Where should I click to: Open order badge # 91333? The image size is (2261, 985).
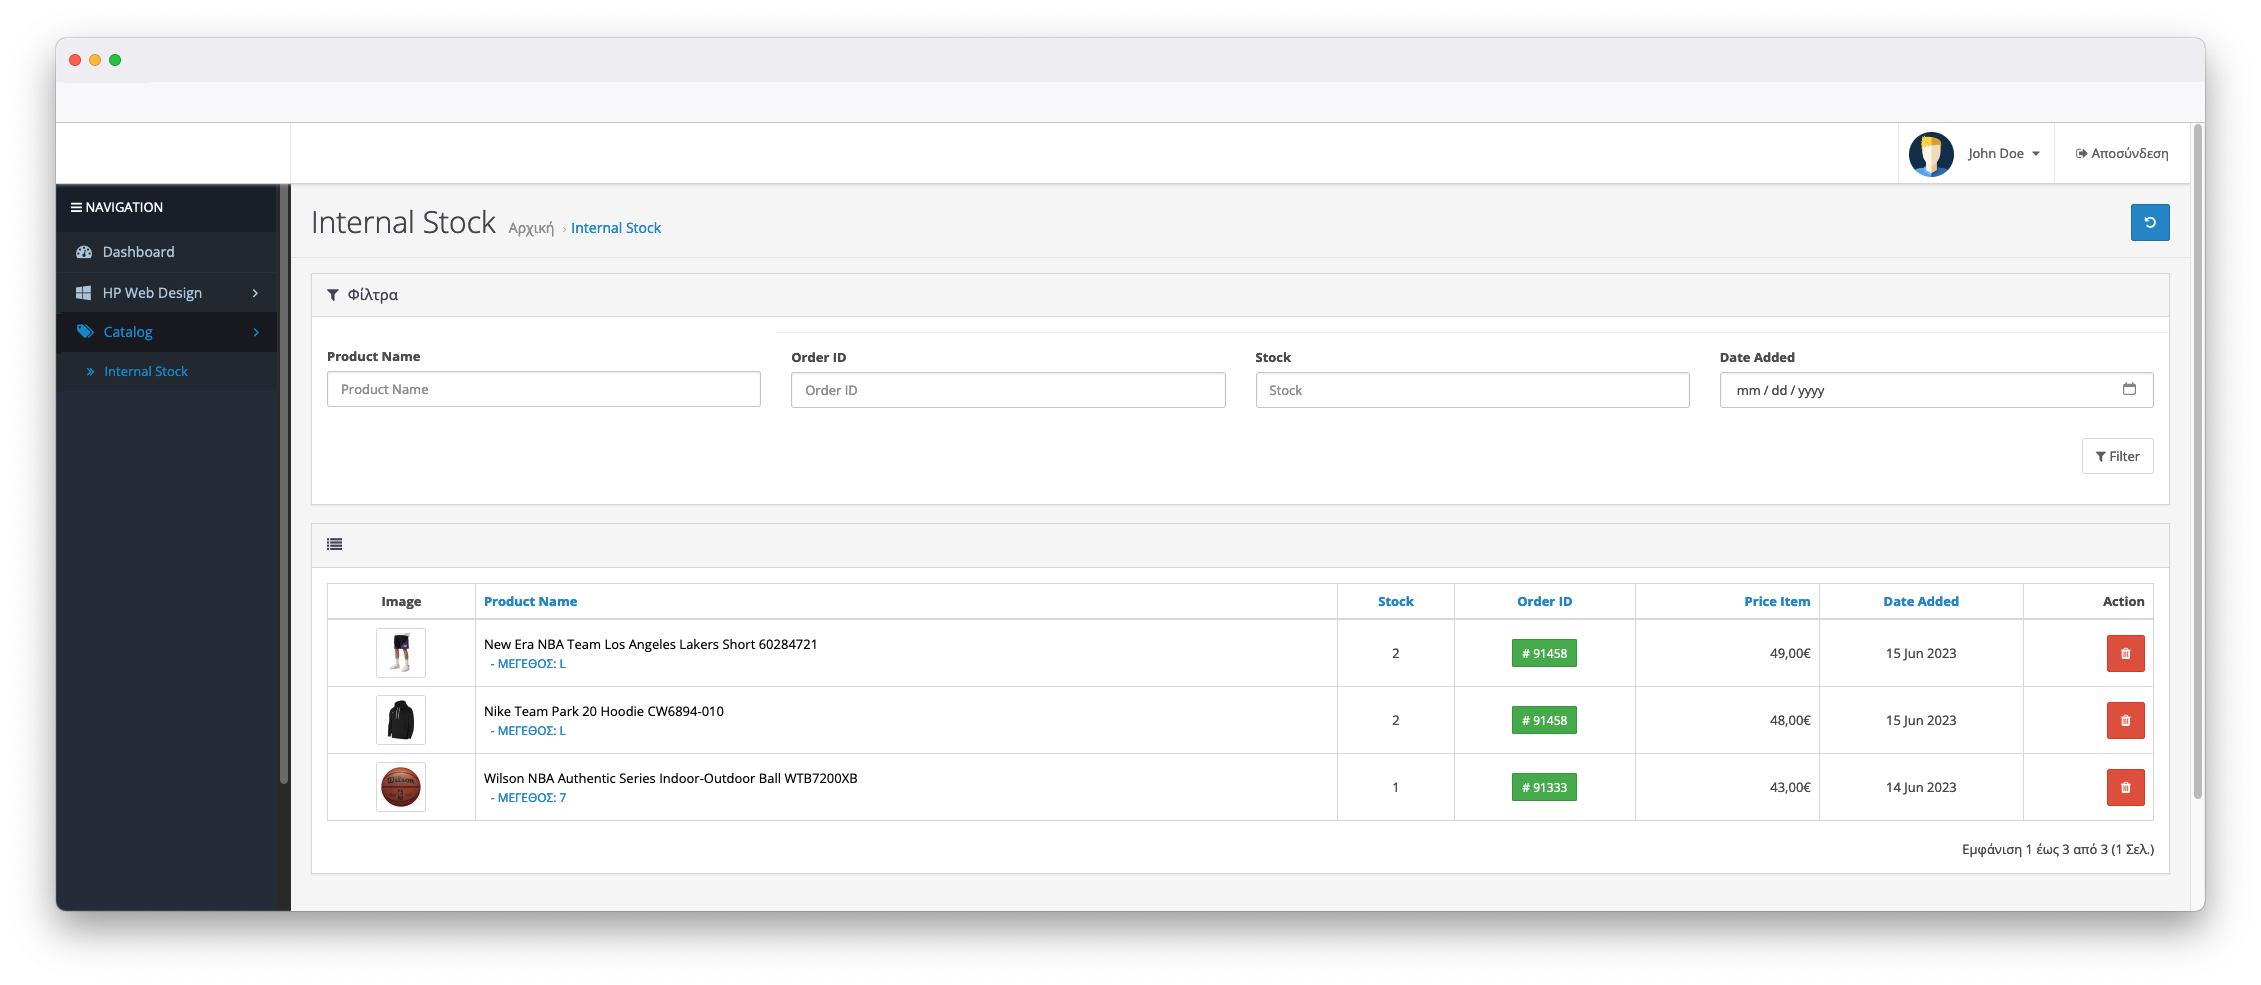click(1544, 788)
